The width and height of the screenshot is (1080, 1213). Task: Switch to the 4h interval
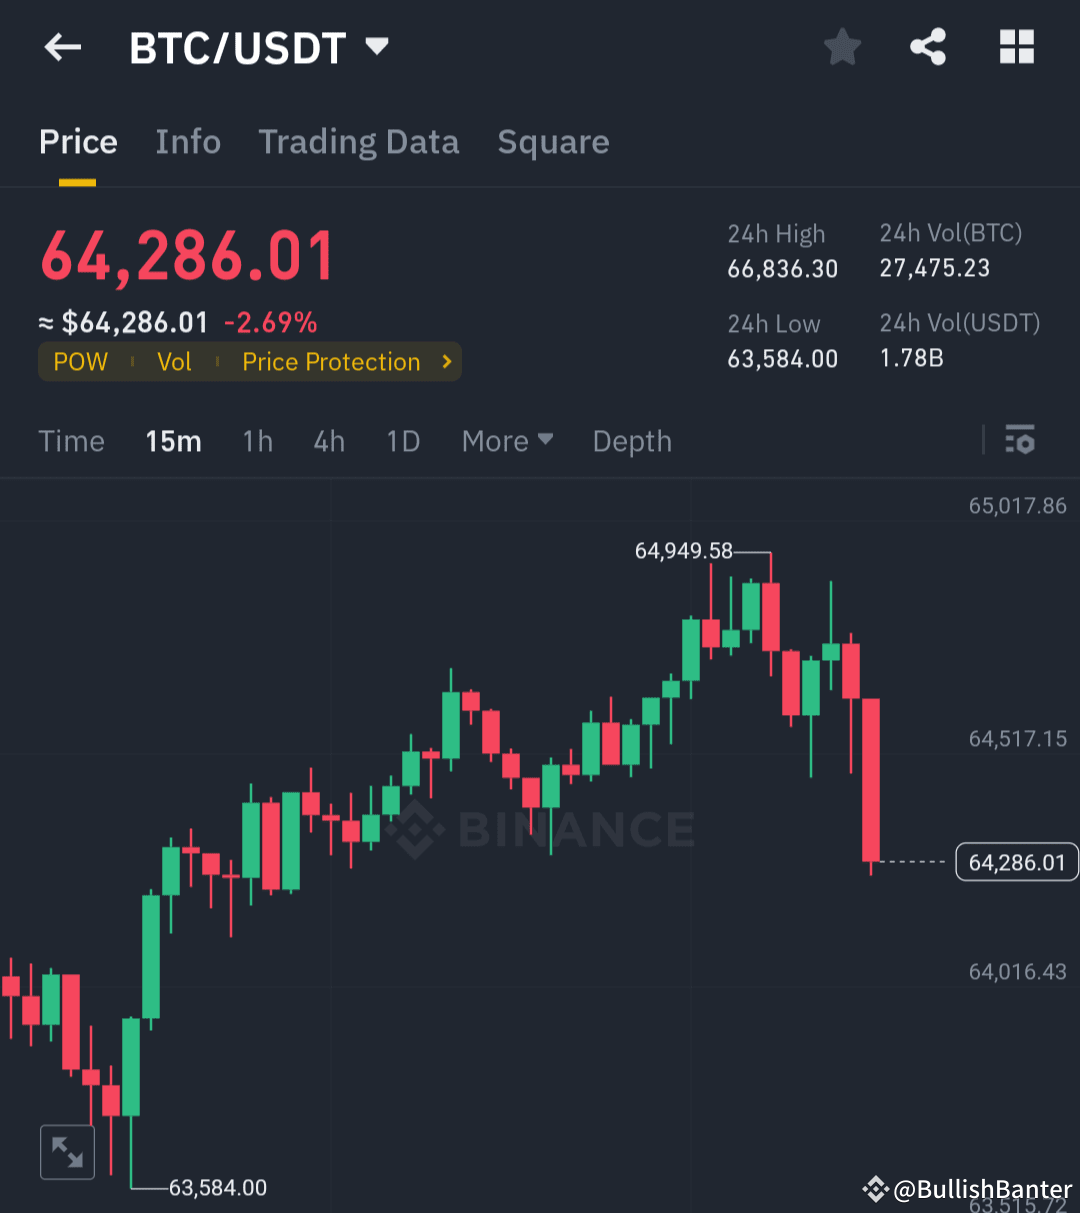coord(329,440)
